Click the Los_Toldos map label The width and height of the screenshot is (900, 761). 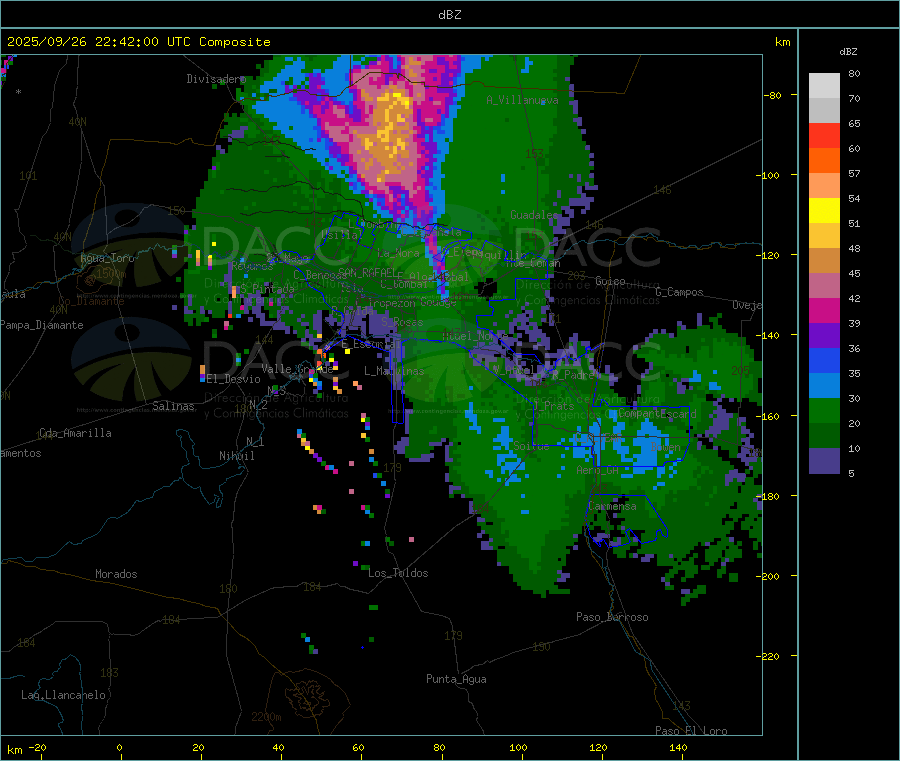coord(398,573)
